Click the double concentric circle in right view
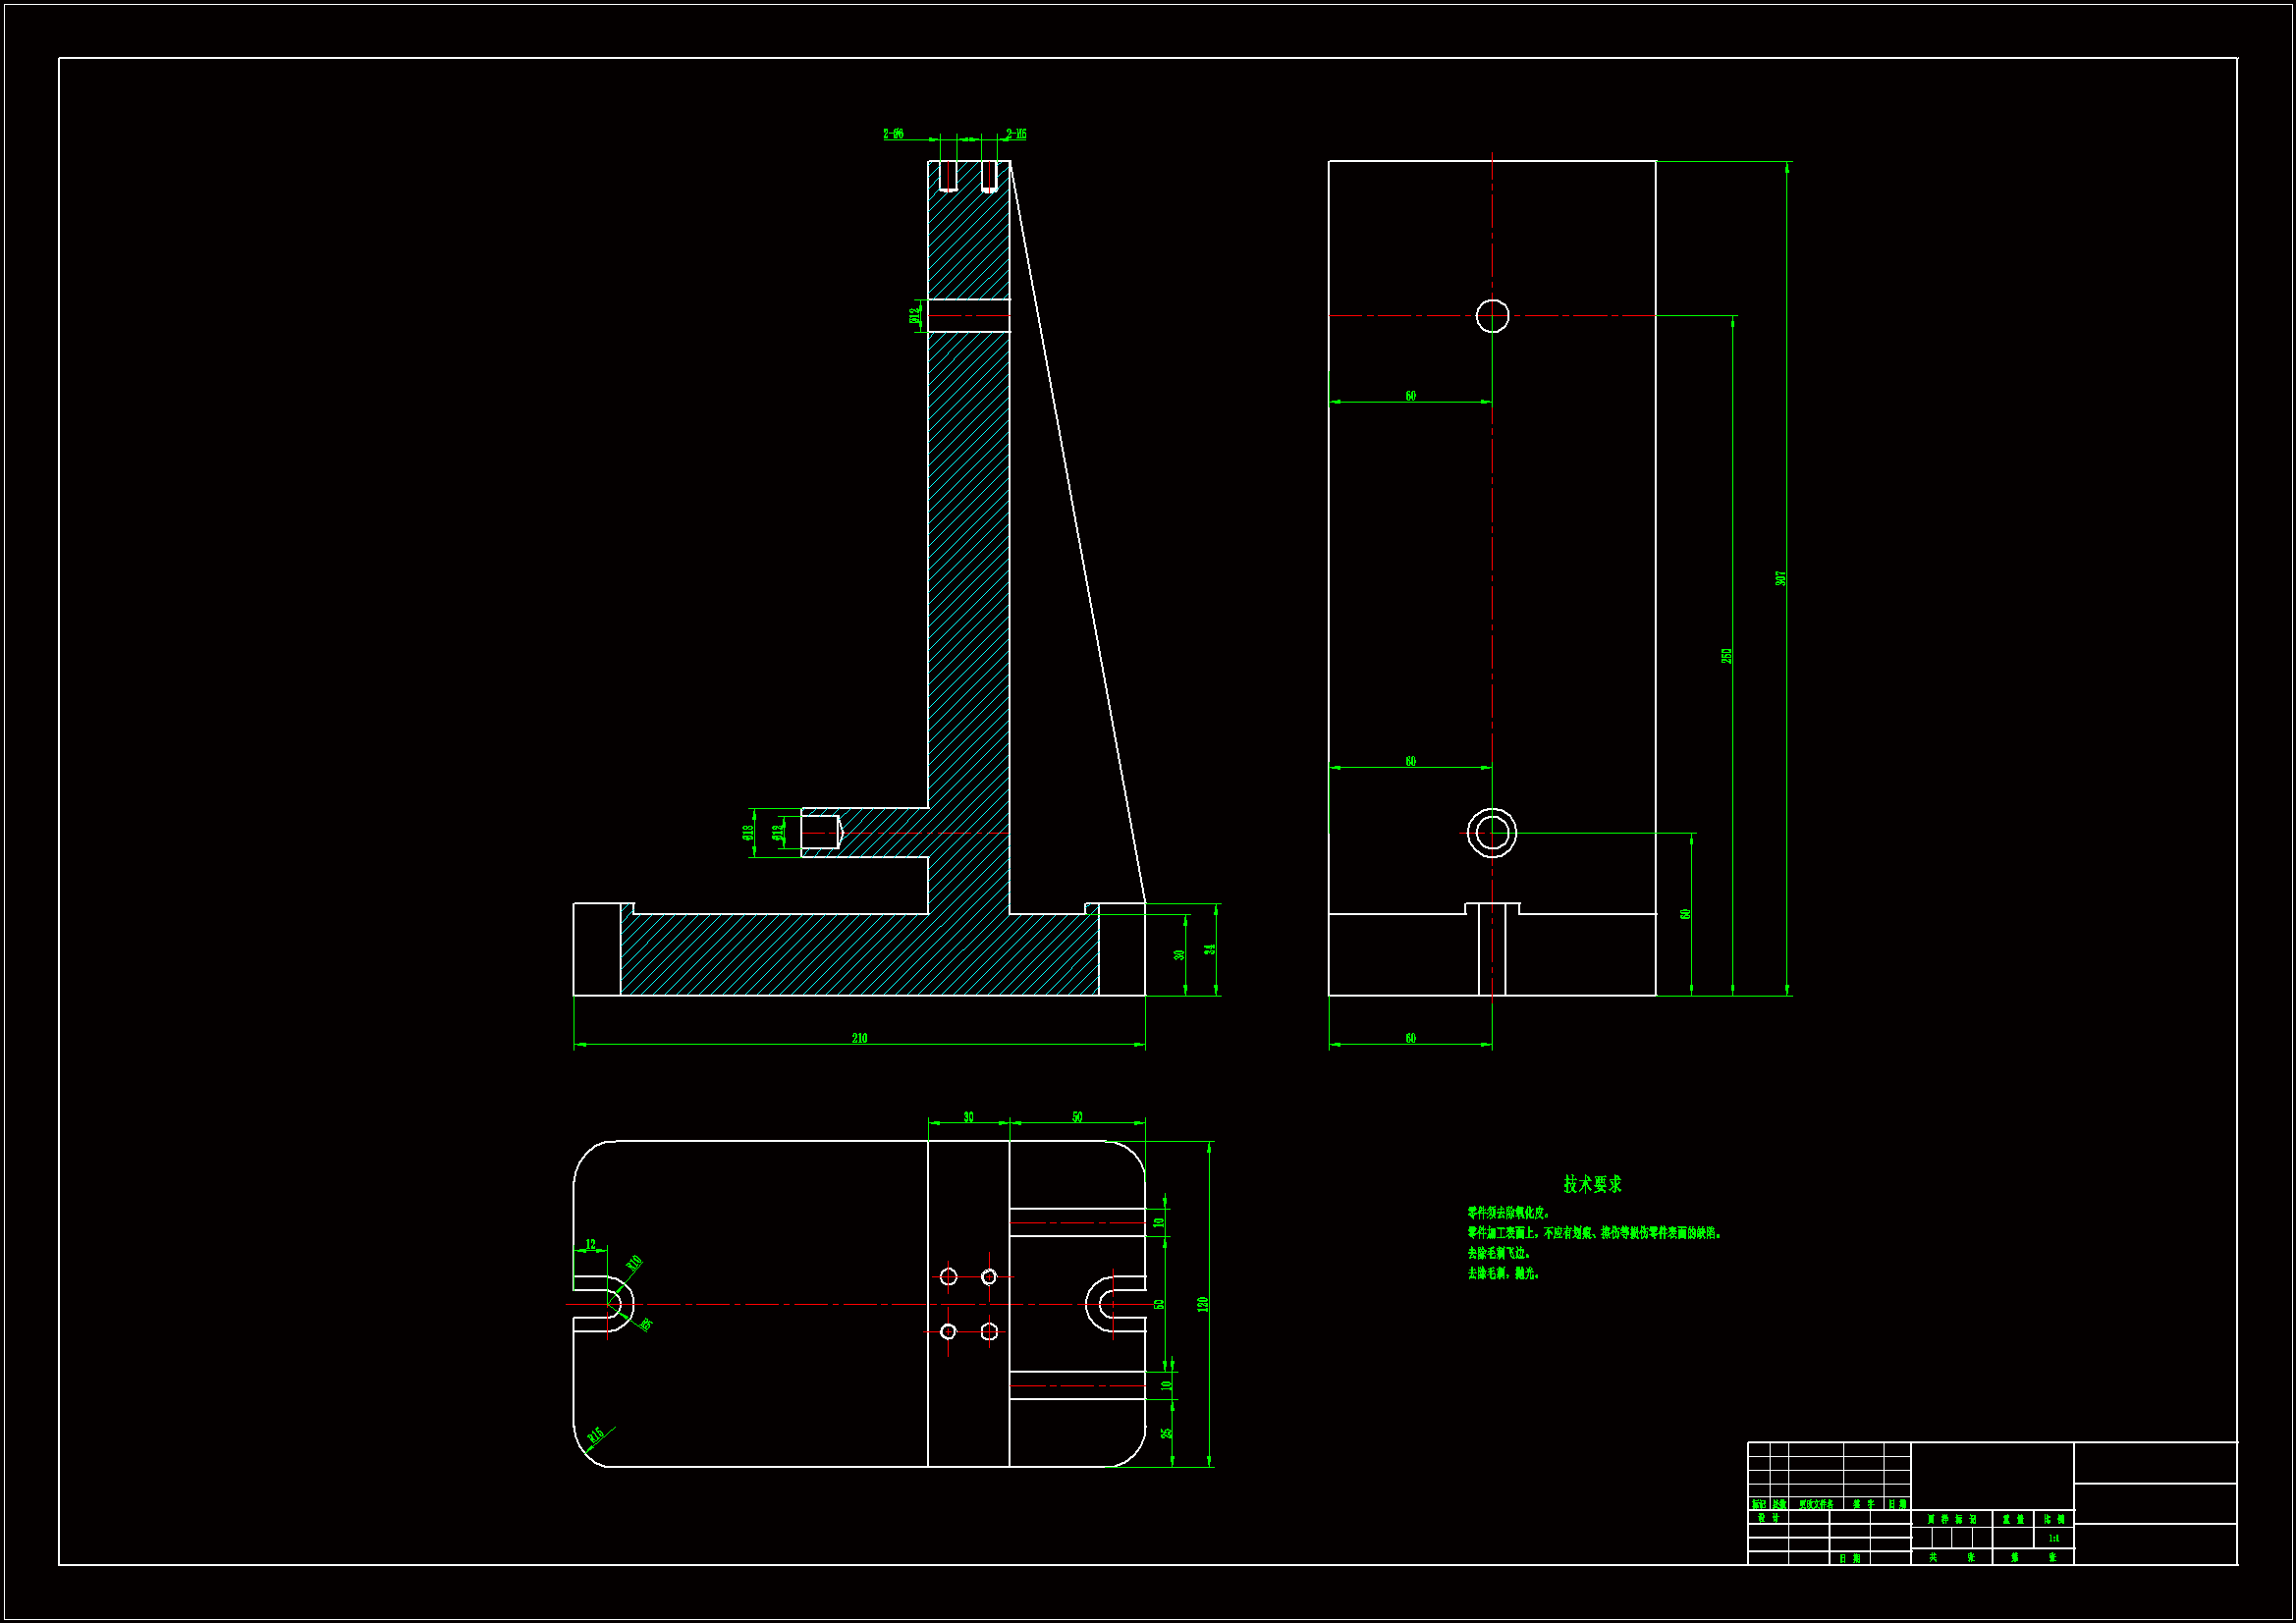Screen dimensions: 2296x1623 1492,832
